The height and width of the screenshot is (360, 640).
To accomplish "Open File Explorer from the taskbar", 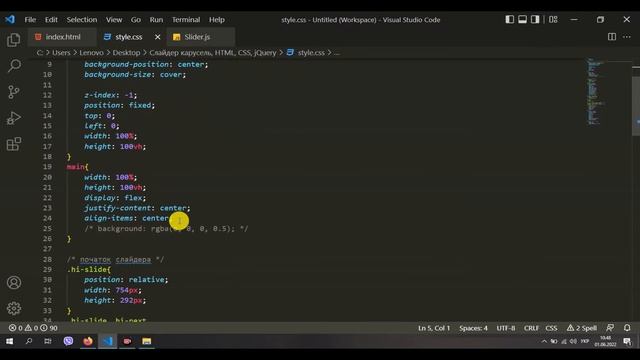I will (147, 341).
